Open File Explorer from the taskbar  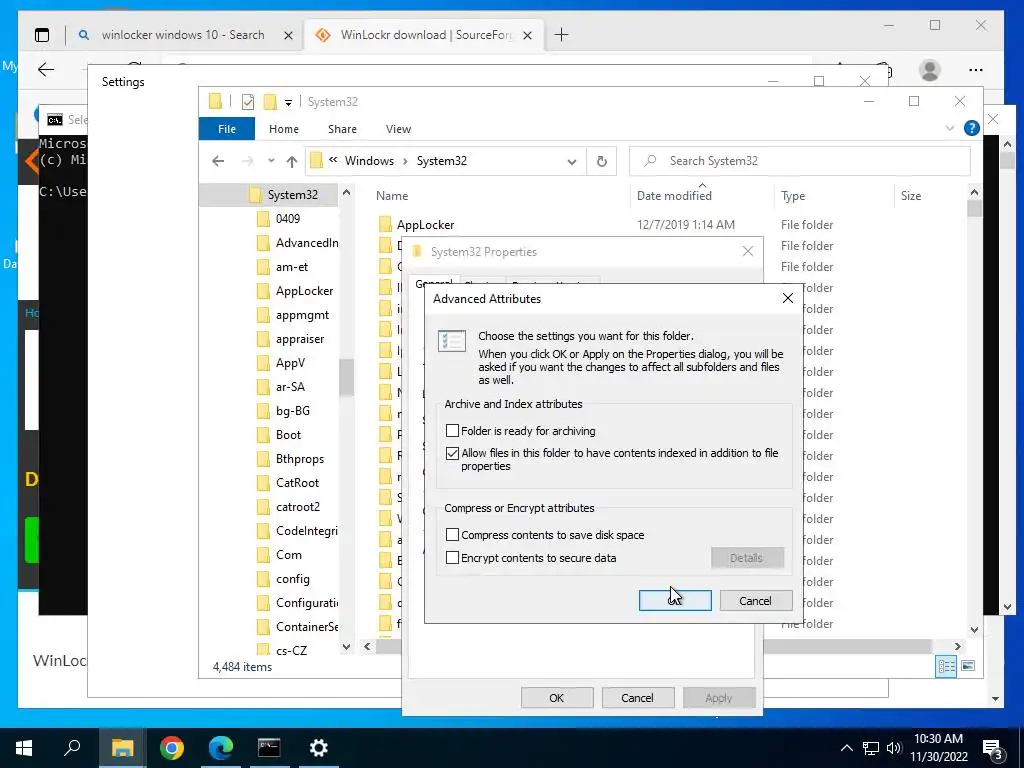[x=122, y=748]
